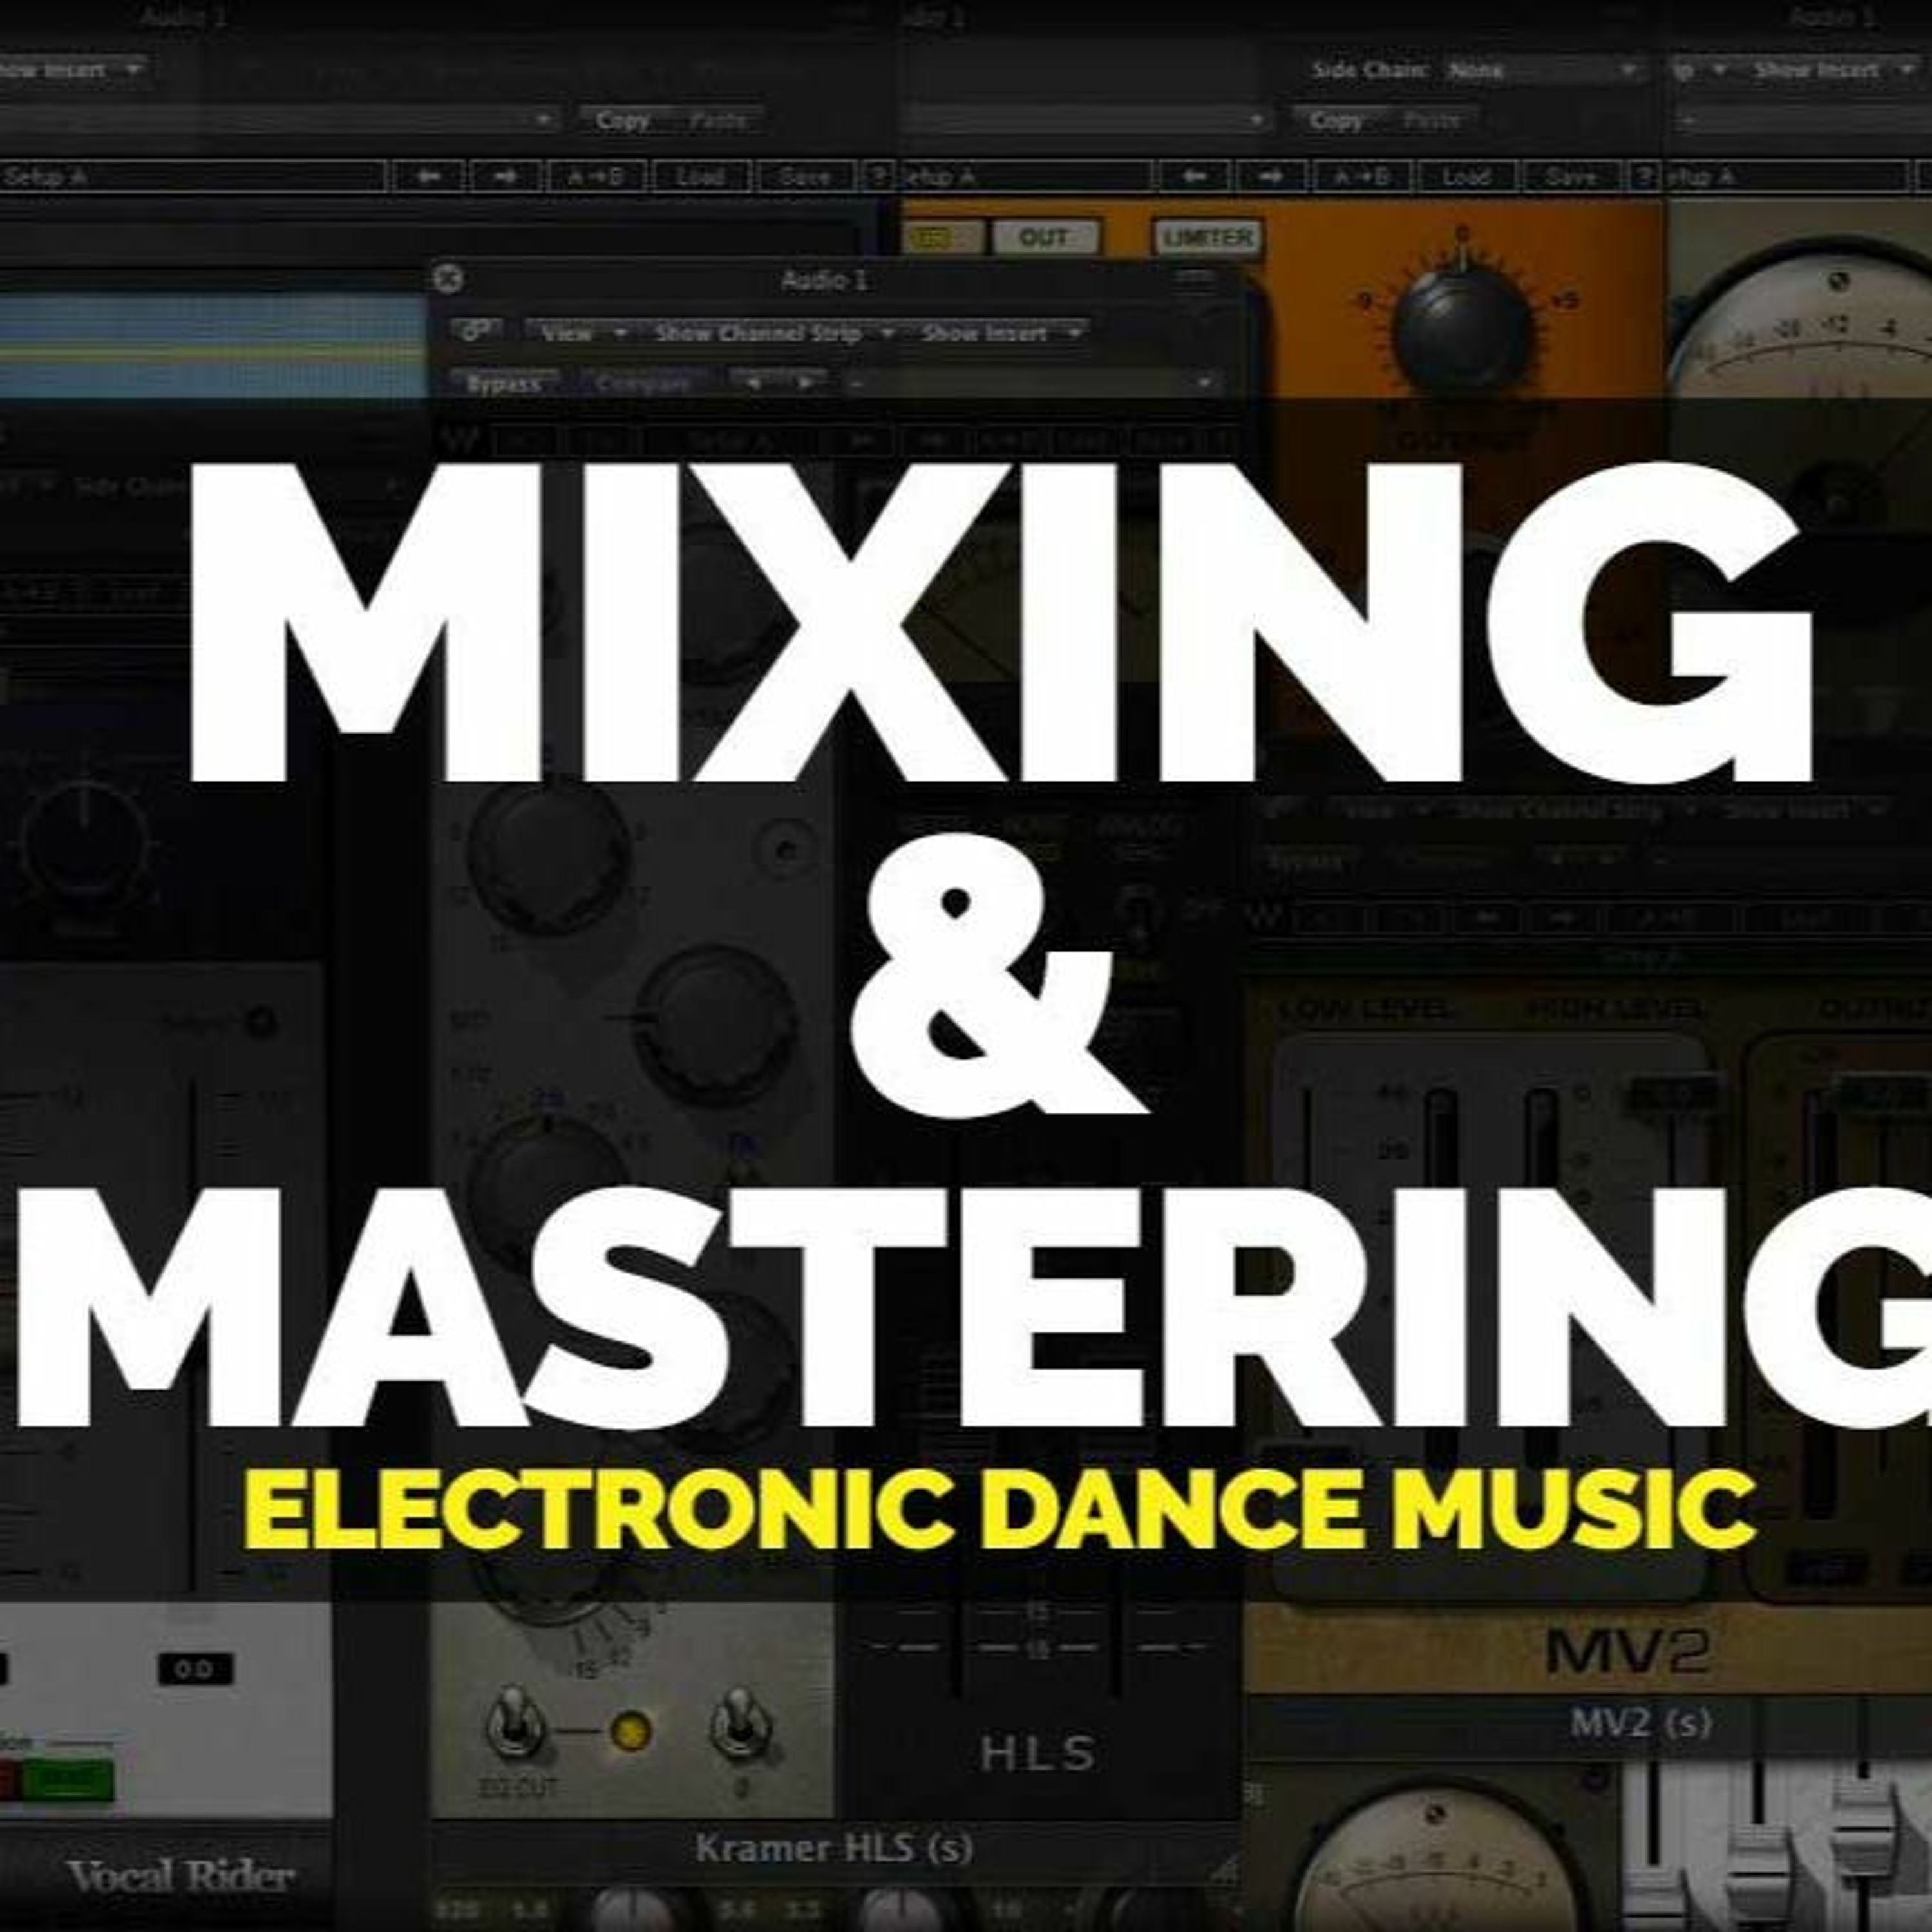Viewport: 1932px width, 1932px height.
Task: Click the right redo arrow beside Setup A
Action: click(506, 177)
